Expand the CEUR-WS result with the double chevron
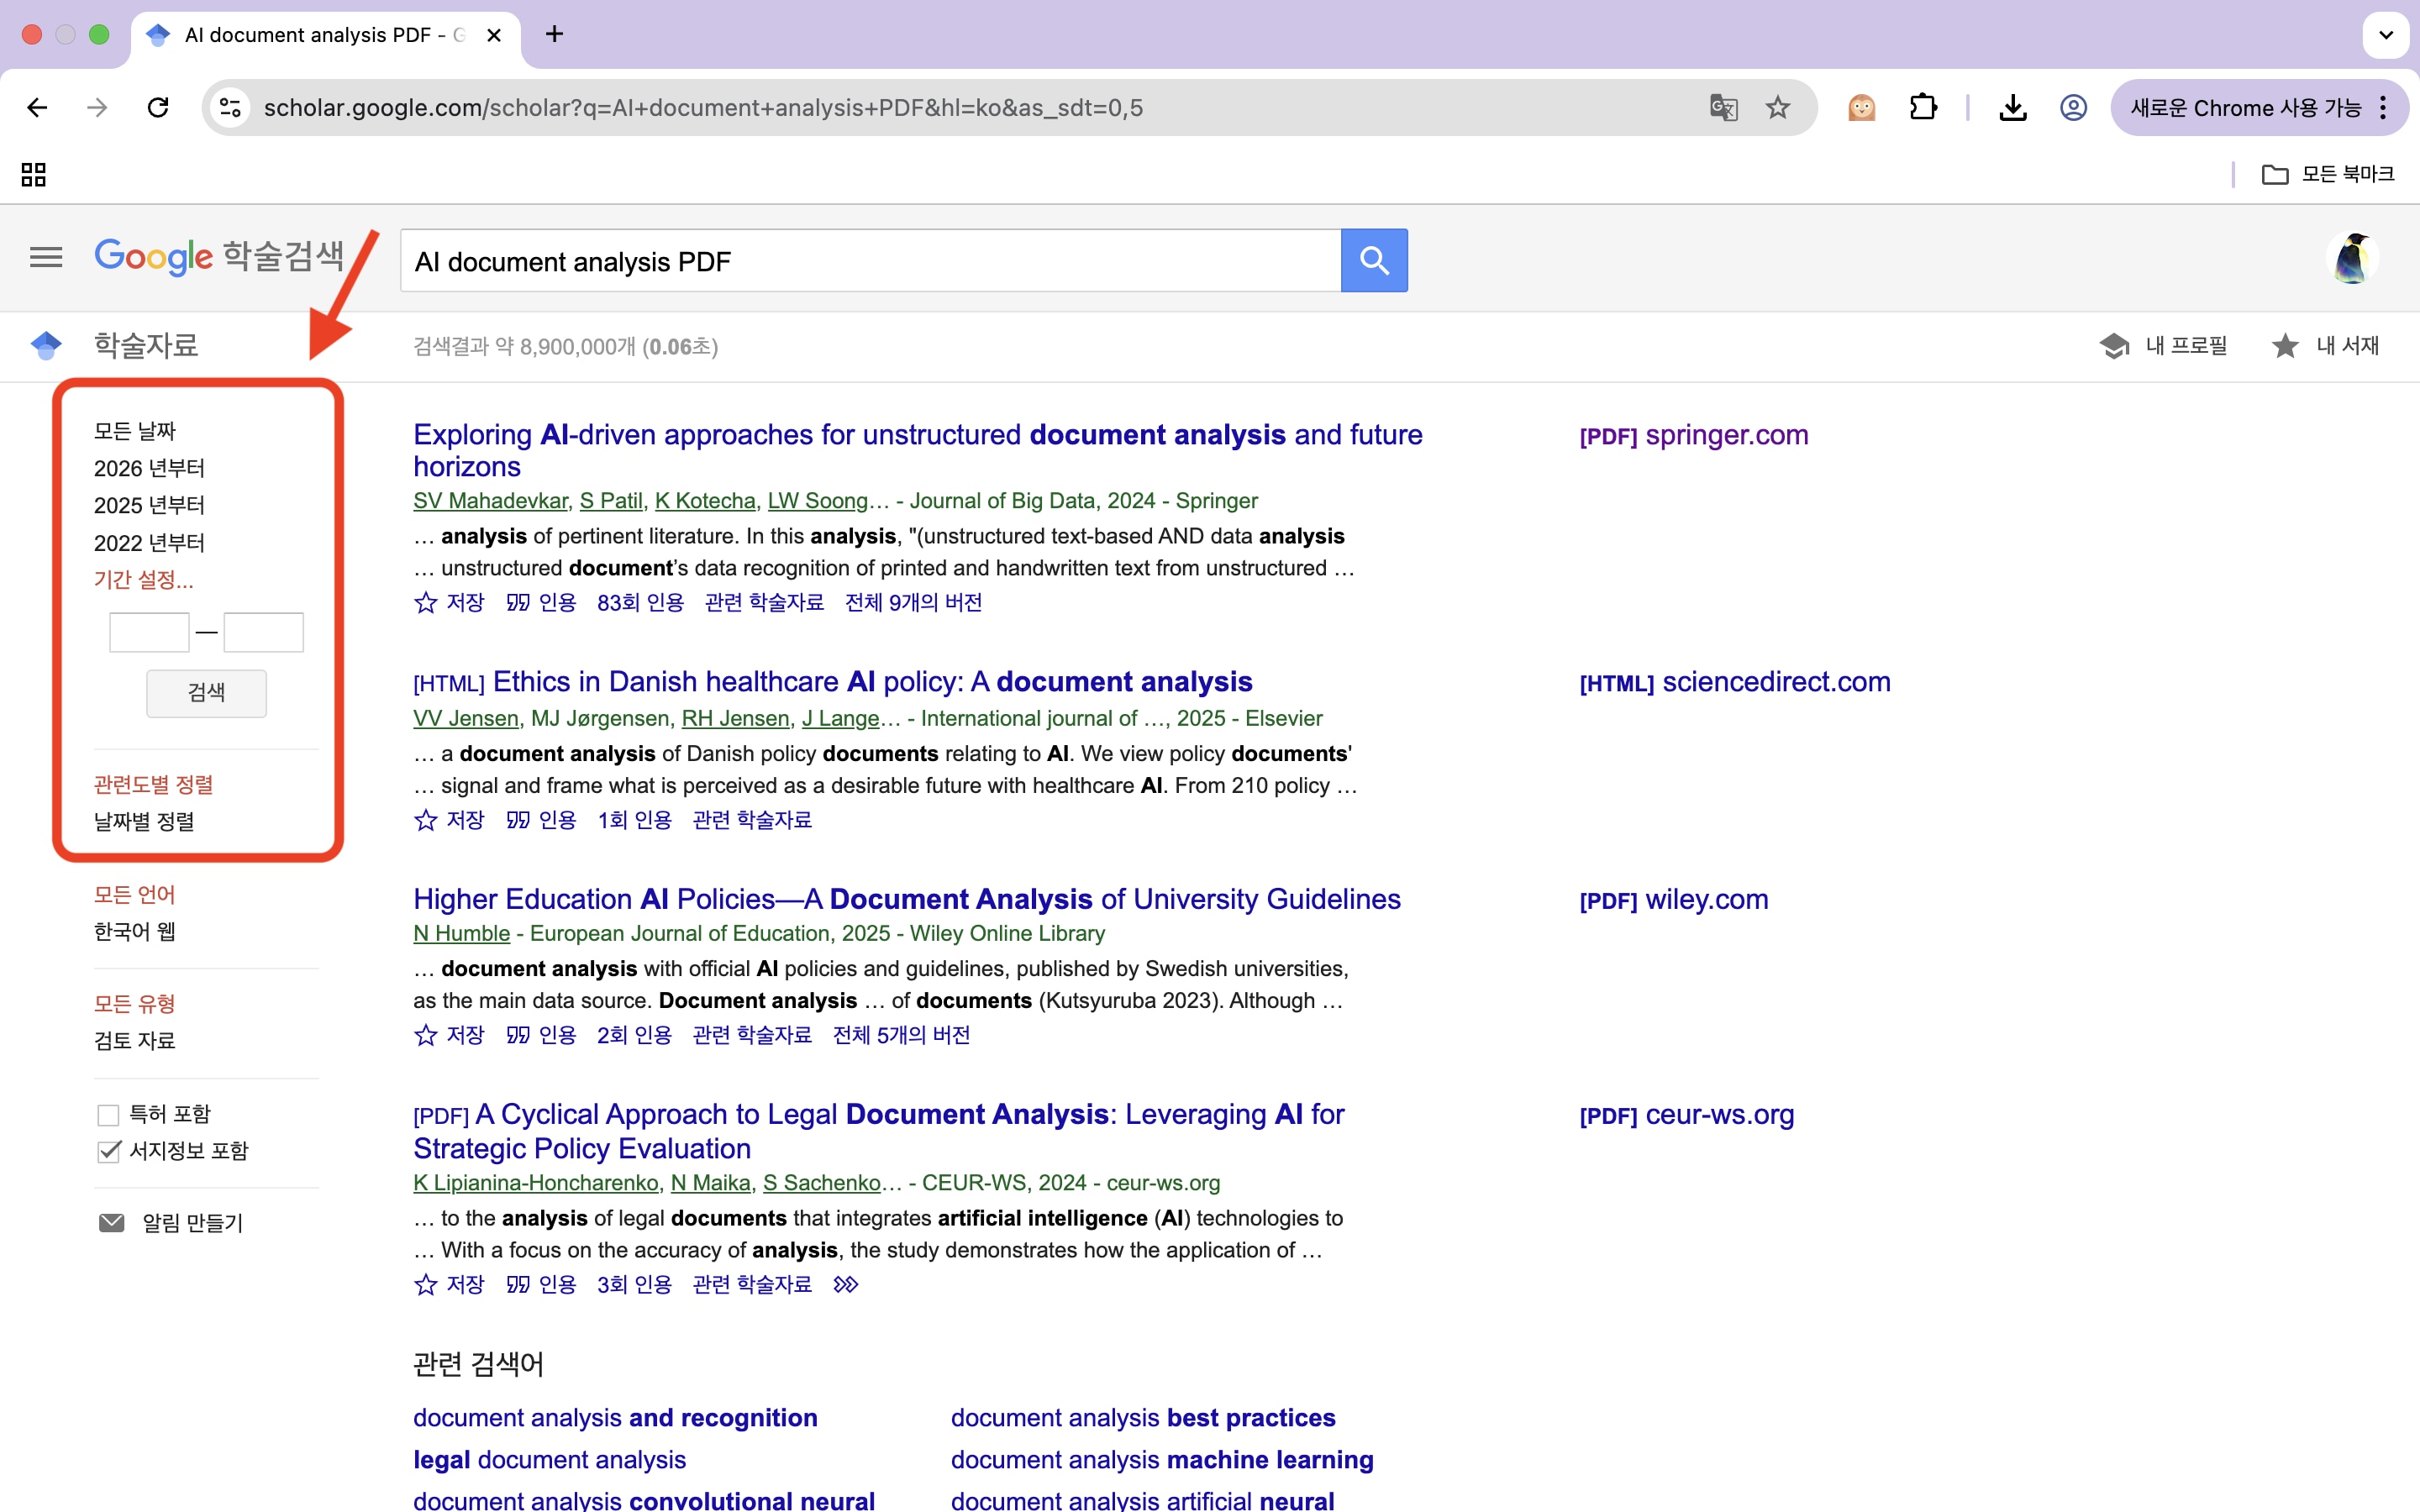Screen dimensions: 2420x1512 845,1285
